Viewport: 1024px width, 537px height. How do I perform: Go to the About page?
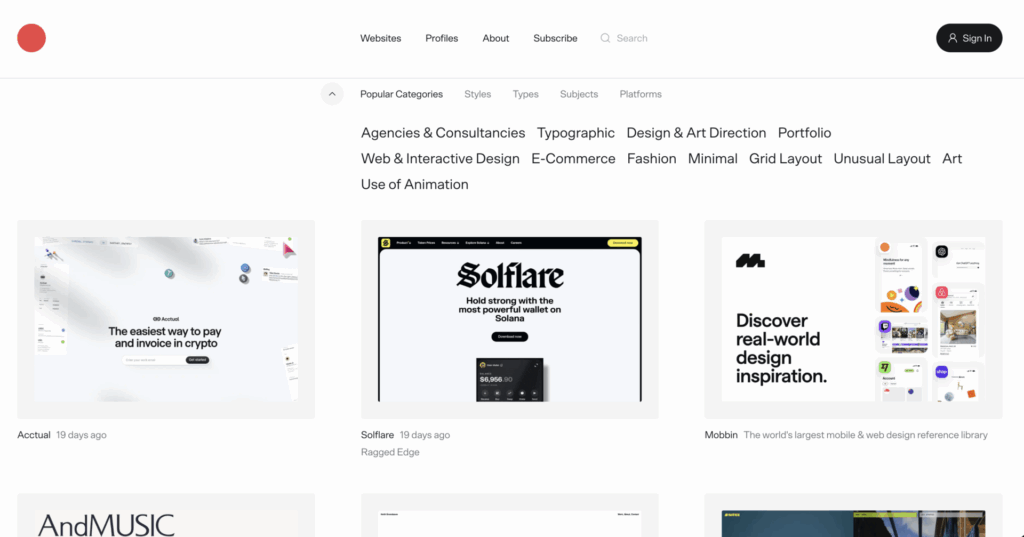point(496,38)
